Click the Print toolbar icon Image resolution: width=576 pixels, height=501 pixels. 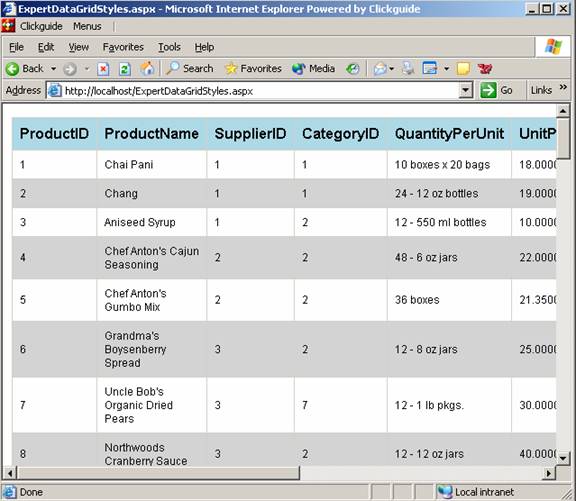(x=408, y=68)
